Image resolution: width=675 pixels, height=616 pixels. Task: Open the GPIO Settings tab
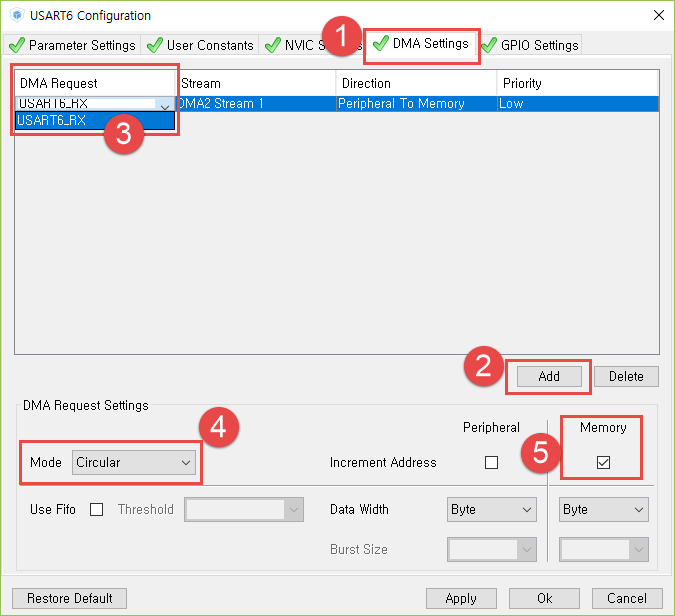530,45
